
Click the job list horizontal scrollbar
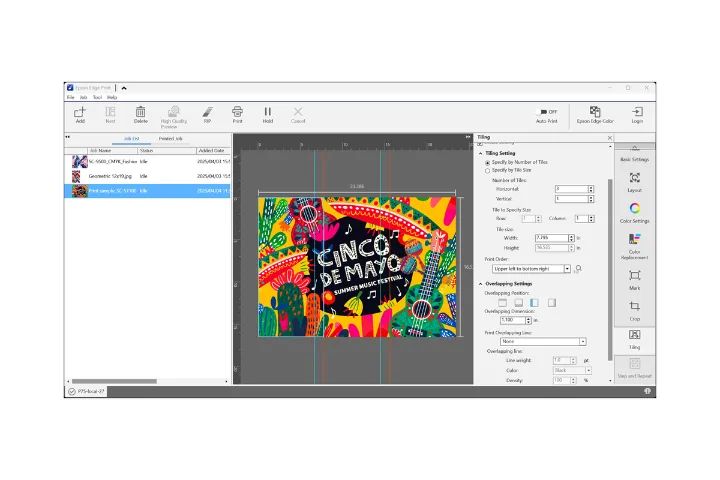(x=114, y=381)
